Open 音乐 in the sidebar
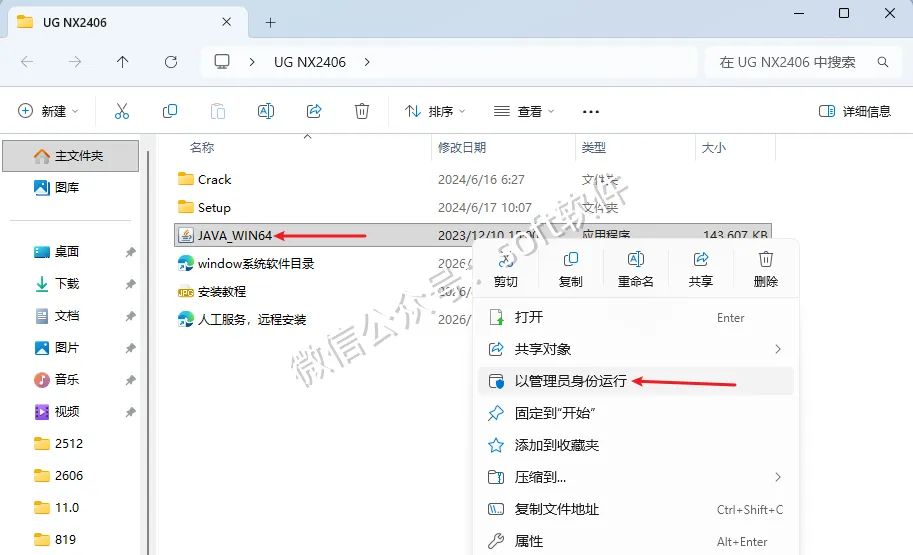The height and width of the screenshot is (555, 913). [56, 380]
